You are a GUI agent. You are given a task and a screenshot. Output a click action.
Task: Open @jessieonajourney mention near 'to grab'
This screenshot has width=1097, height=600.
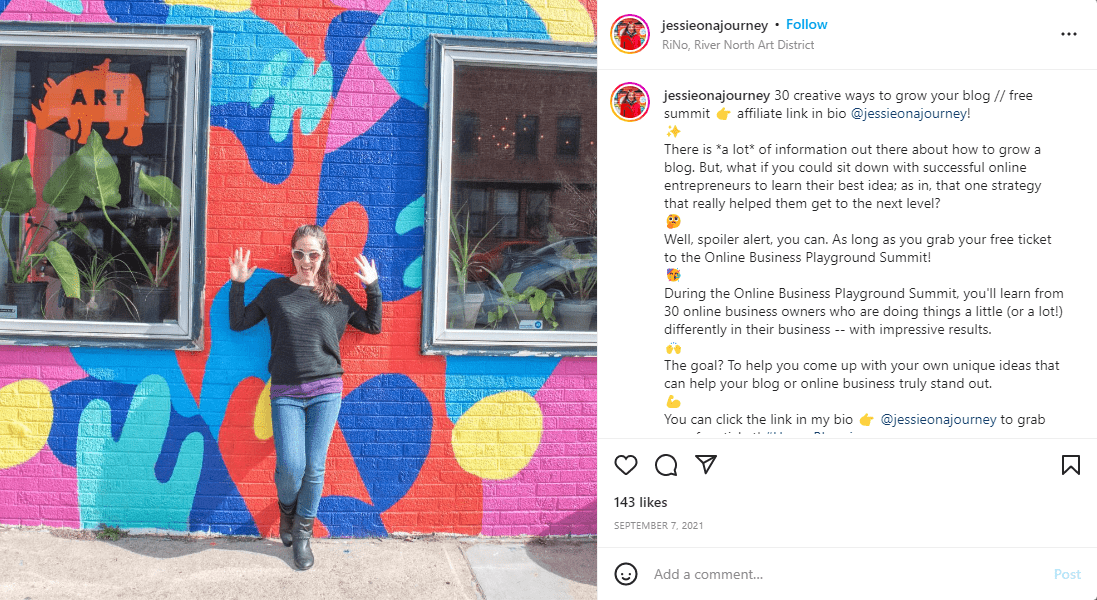coord(938,420)
